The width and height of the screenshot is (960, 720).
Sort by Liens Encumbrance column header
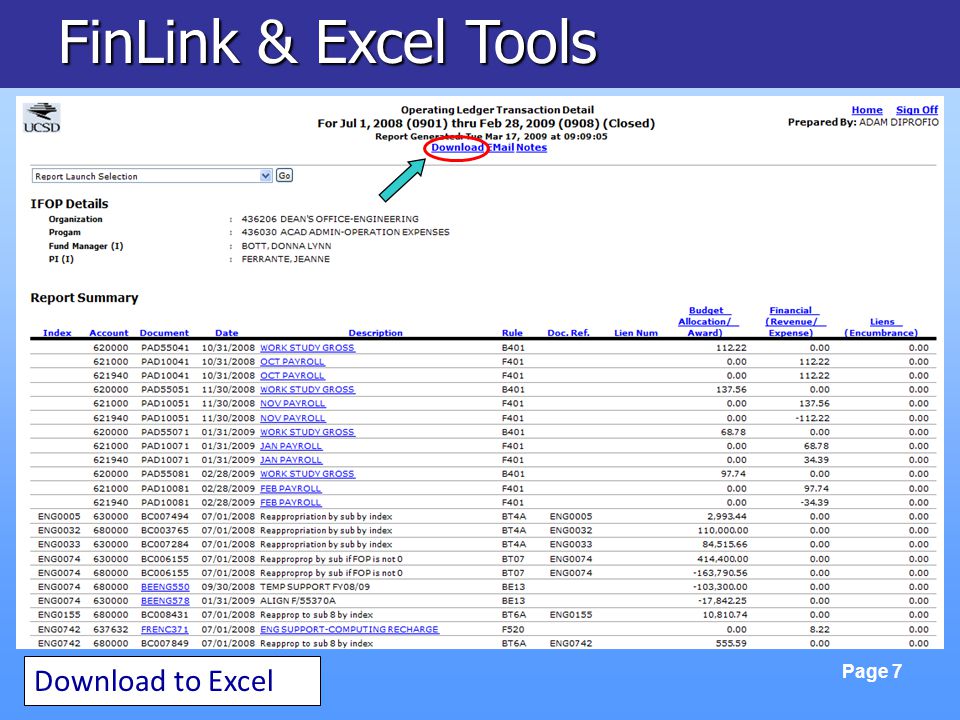(882, 327)
